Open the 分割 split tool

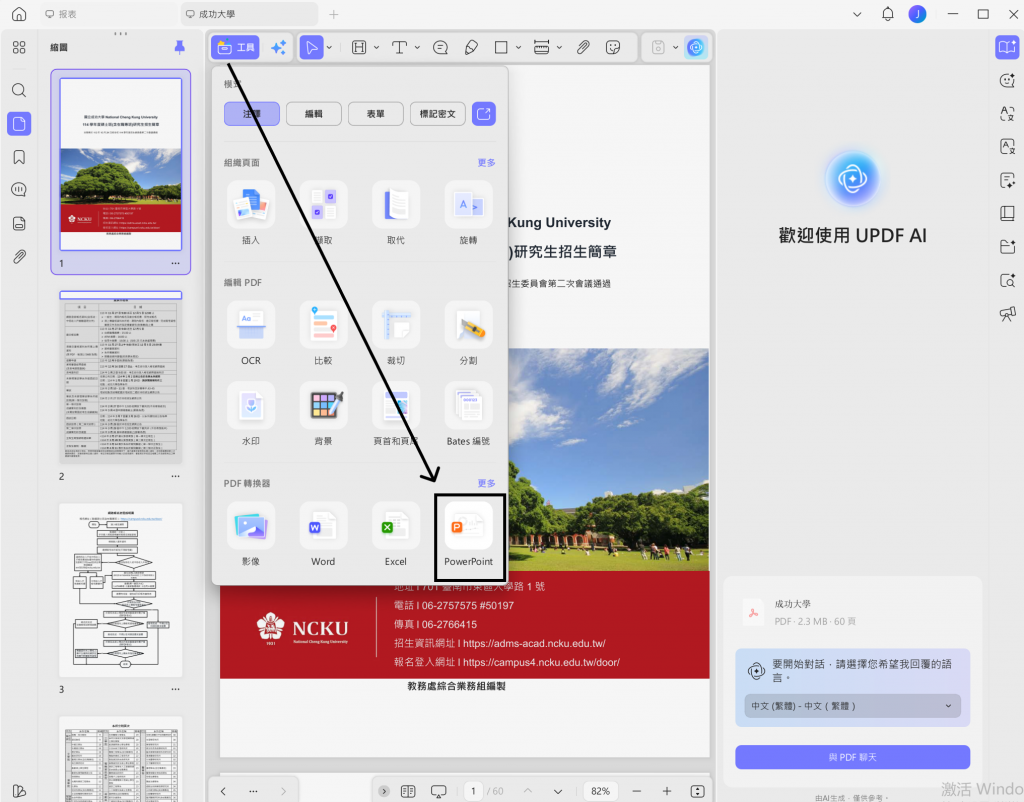click(468, 334)
